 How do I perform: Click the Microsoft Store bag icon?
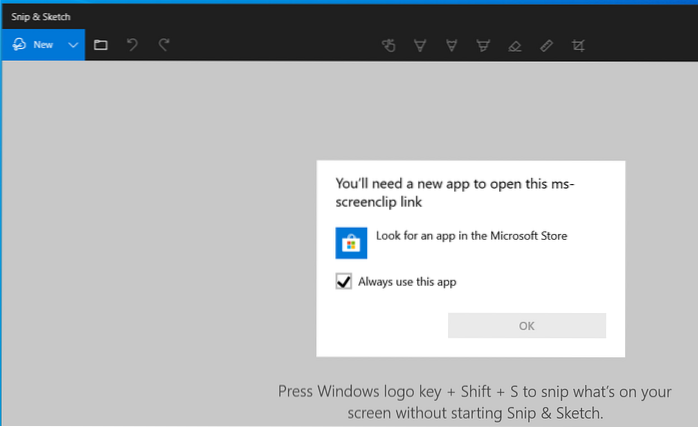click(351, 242)
